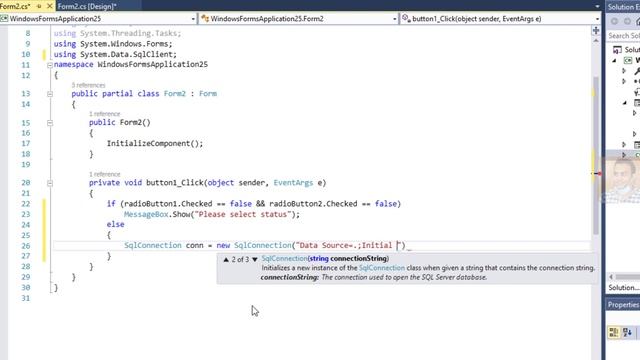Viewport: 640px width, 360px height.
Task: Open the WindowsFormsApplication25.Form2 type dropdown
Action: [298, 19]
